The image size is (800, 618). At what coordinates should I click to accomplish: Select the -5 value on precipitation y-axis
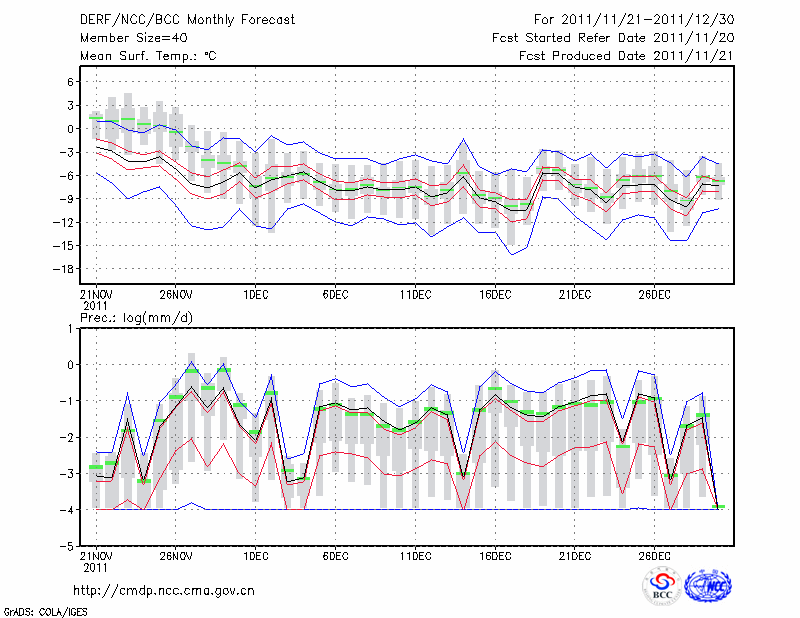[x=67, y=547]
